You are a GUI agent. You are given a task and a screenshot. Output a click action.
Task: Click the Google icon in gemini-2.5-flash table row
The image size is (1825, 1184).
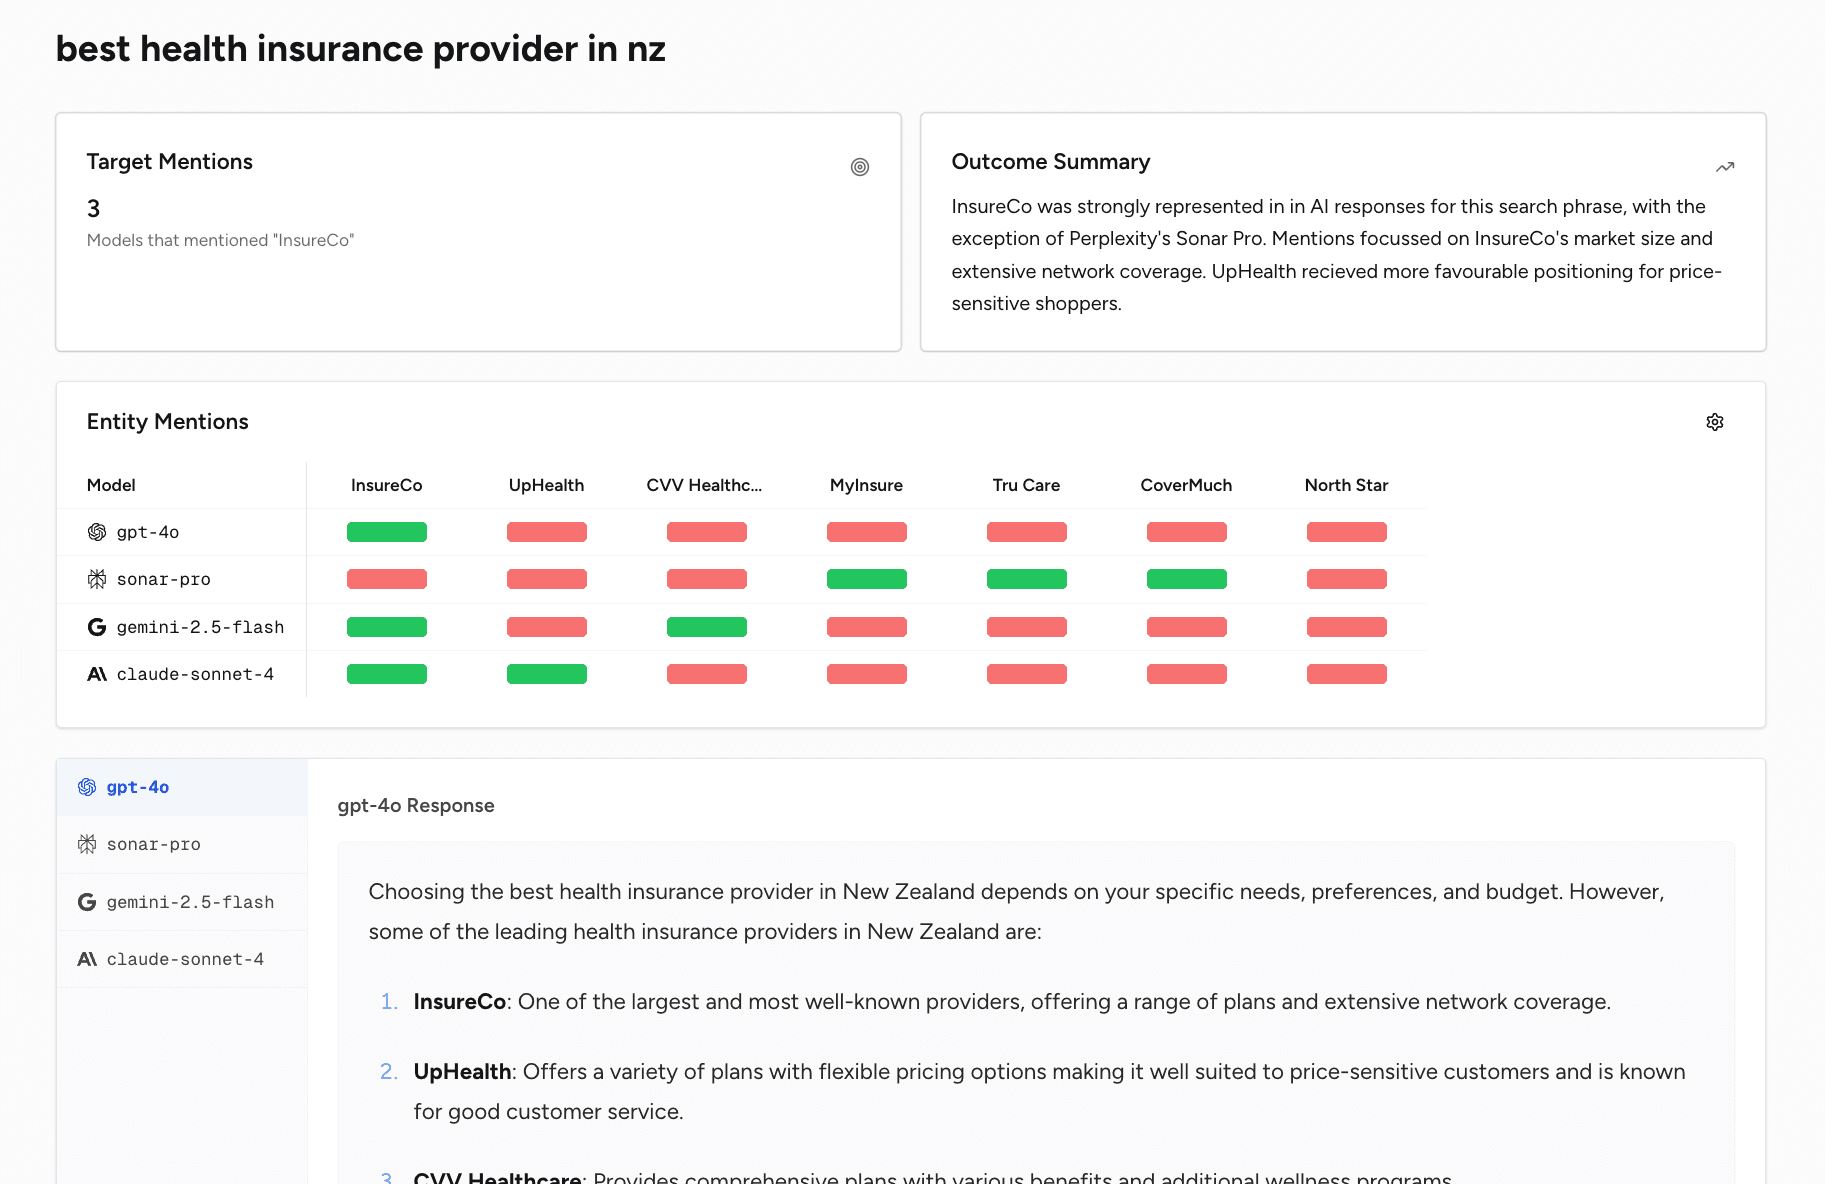pos(97,627)
